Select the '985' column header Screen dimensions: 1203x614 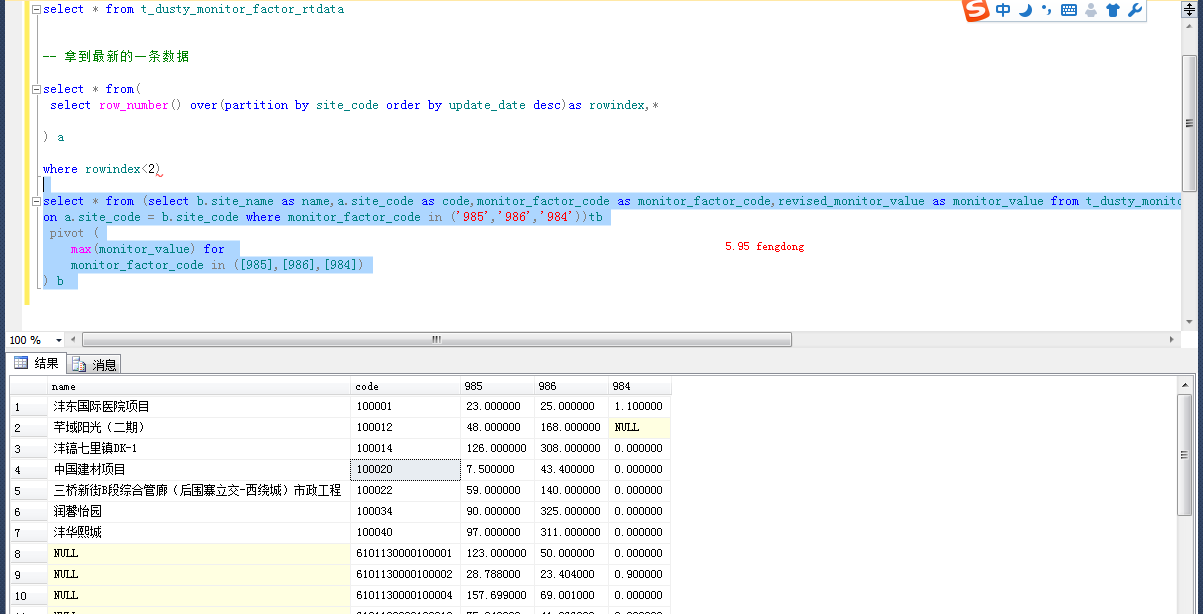[x=498, y=386]
